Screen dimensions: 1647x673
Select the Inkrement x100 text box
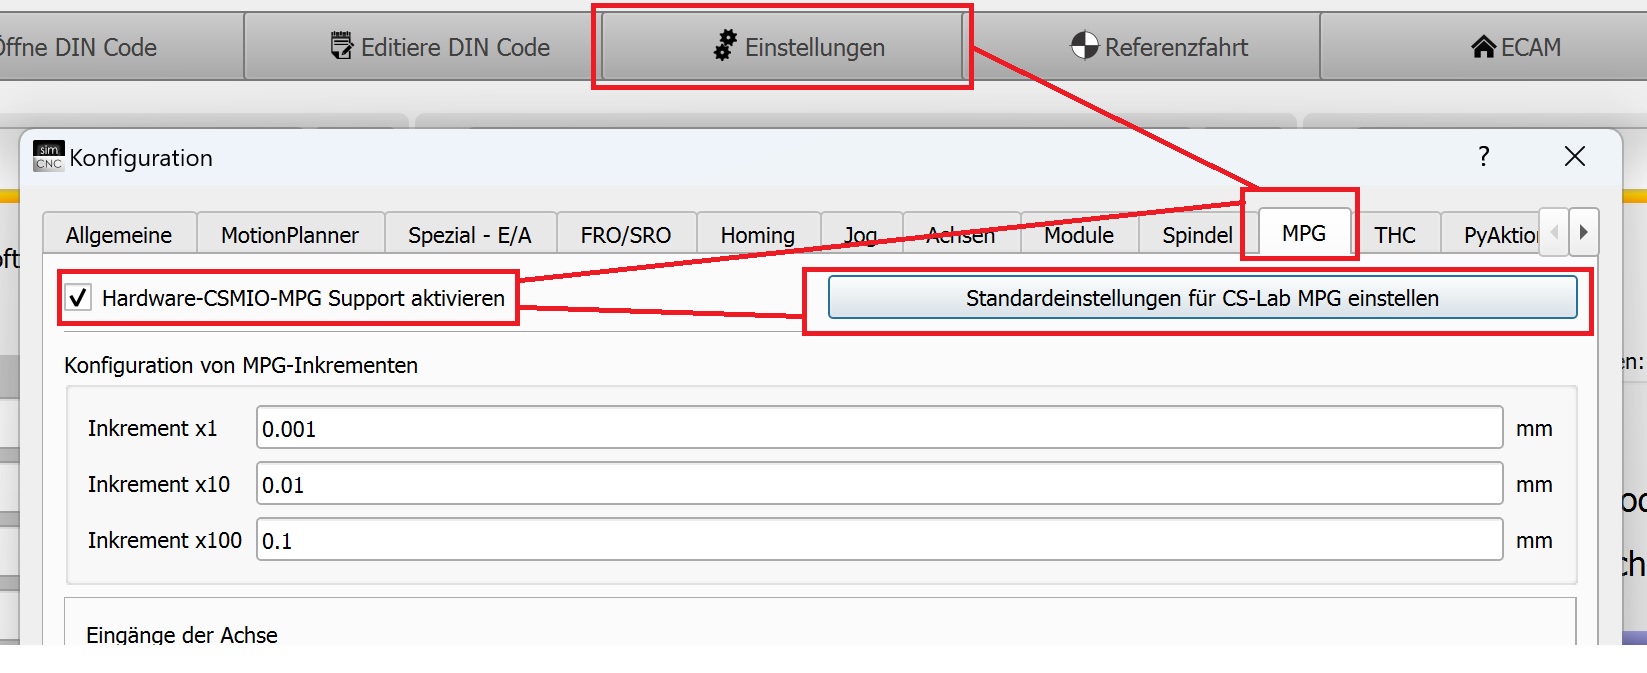[878, 540]
